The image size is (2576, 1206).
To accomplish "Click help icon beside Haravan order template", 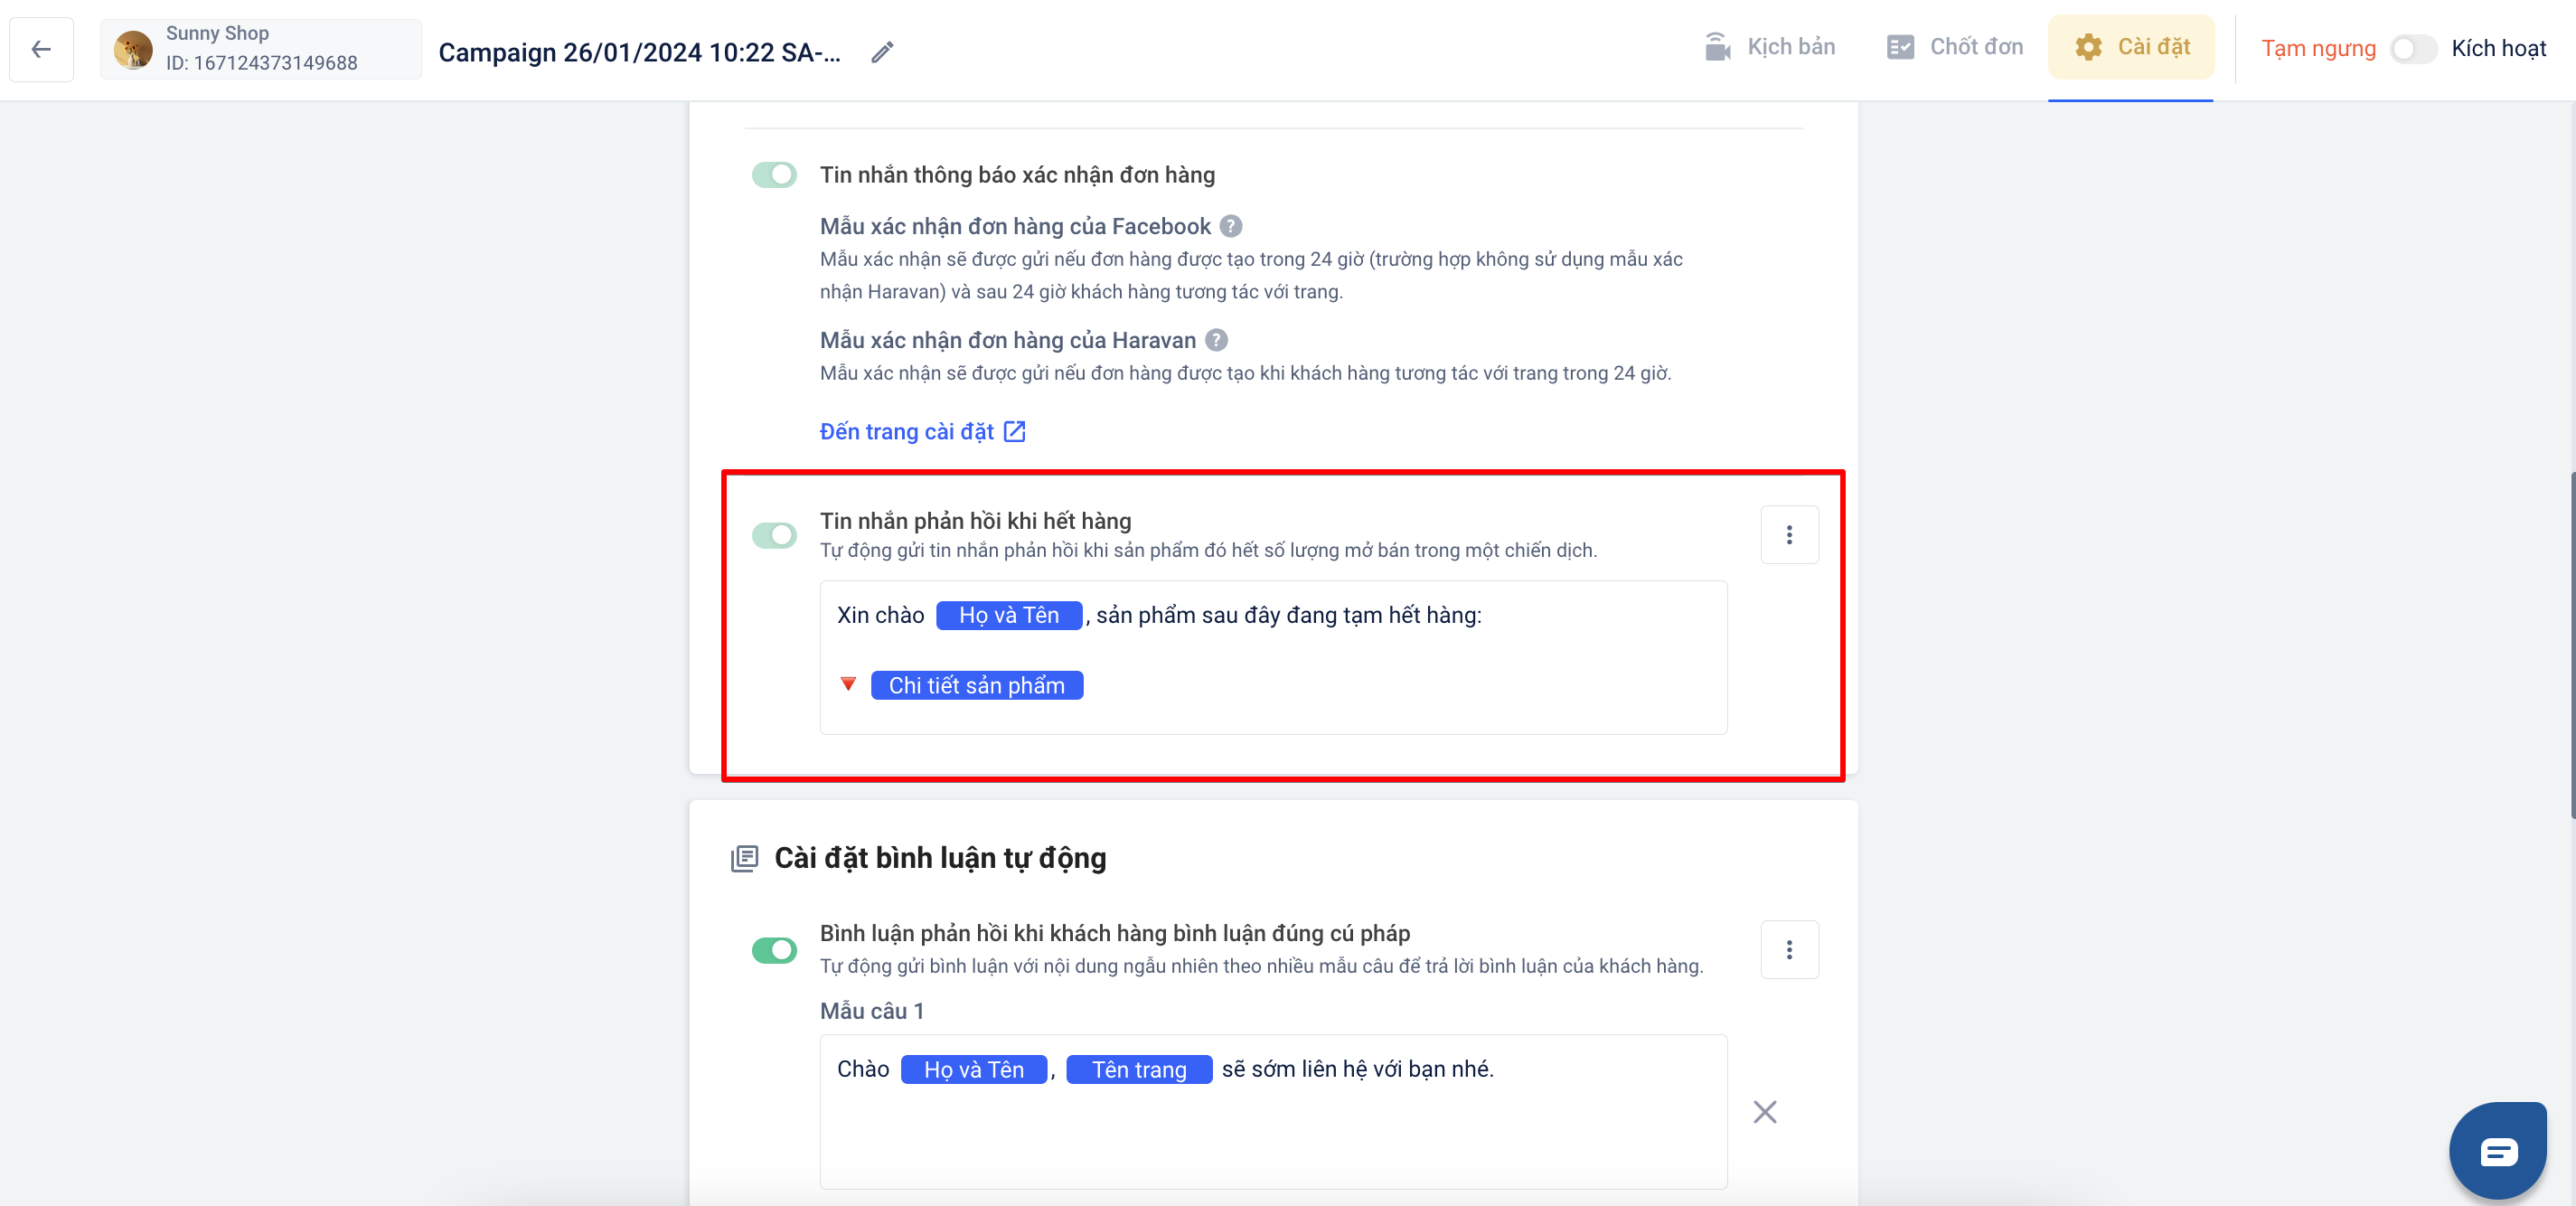I will pos(1216,340).
